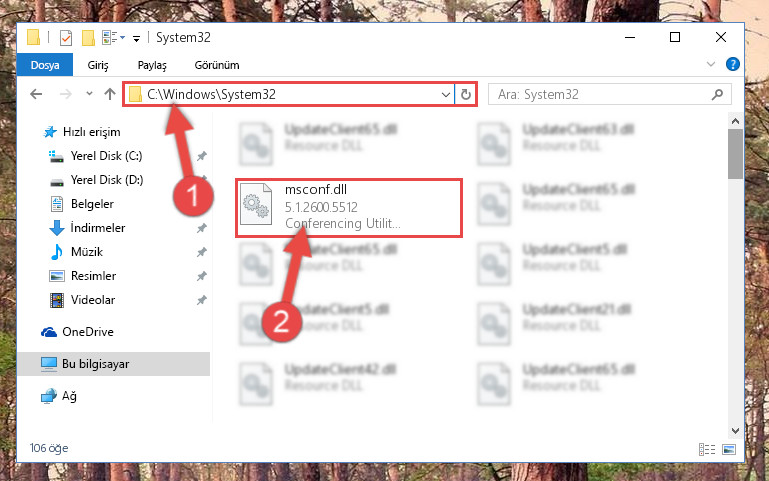
Task: Select the msconf.dll file
Action: pyautogui.click(x=349, y=208)
